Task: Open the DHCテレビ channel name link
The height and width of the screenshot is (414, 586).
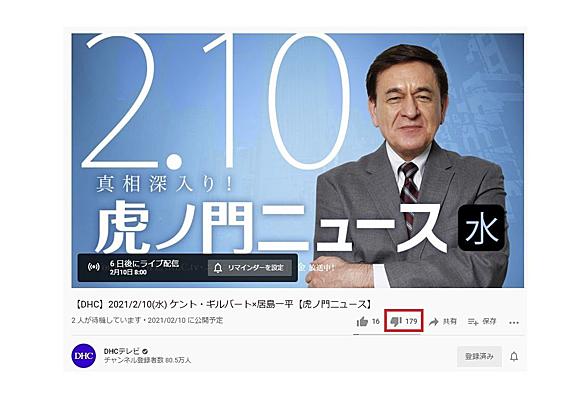Action: [x=122, y=351]
